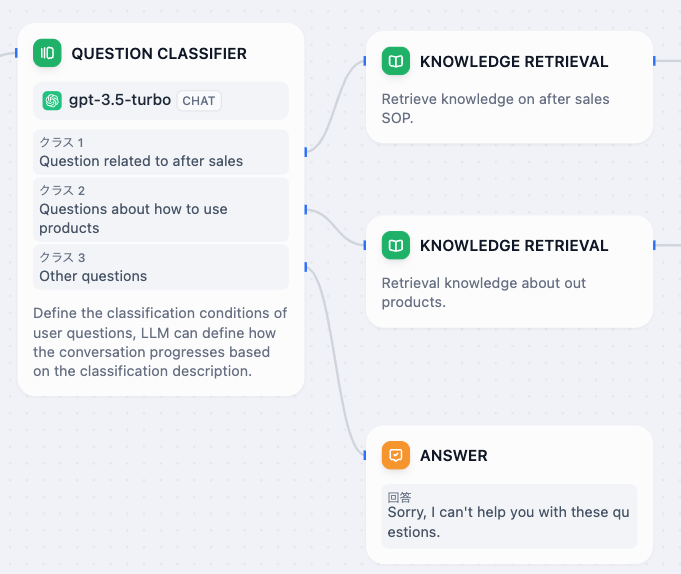Click the input handle of the Answer node
681x574 pixels.
366,456
